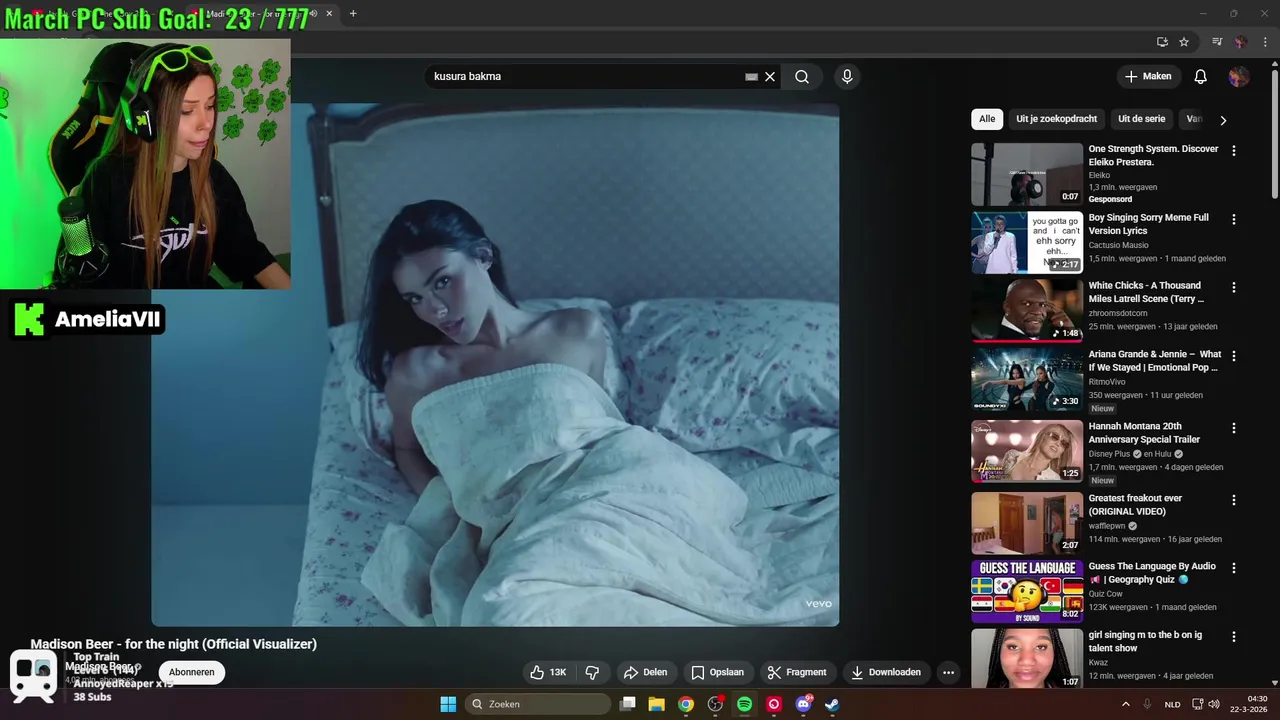Start voice search with microphone icon
Image resolution: width=1280 pixels, height=720 pixels.
pos(847,77)
